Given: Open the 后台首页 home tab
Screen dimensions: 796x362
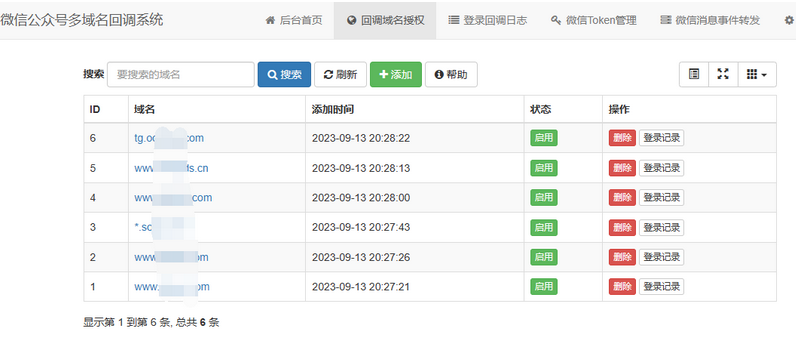Looking at the screenshot, I should coord(294,20).
